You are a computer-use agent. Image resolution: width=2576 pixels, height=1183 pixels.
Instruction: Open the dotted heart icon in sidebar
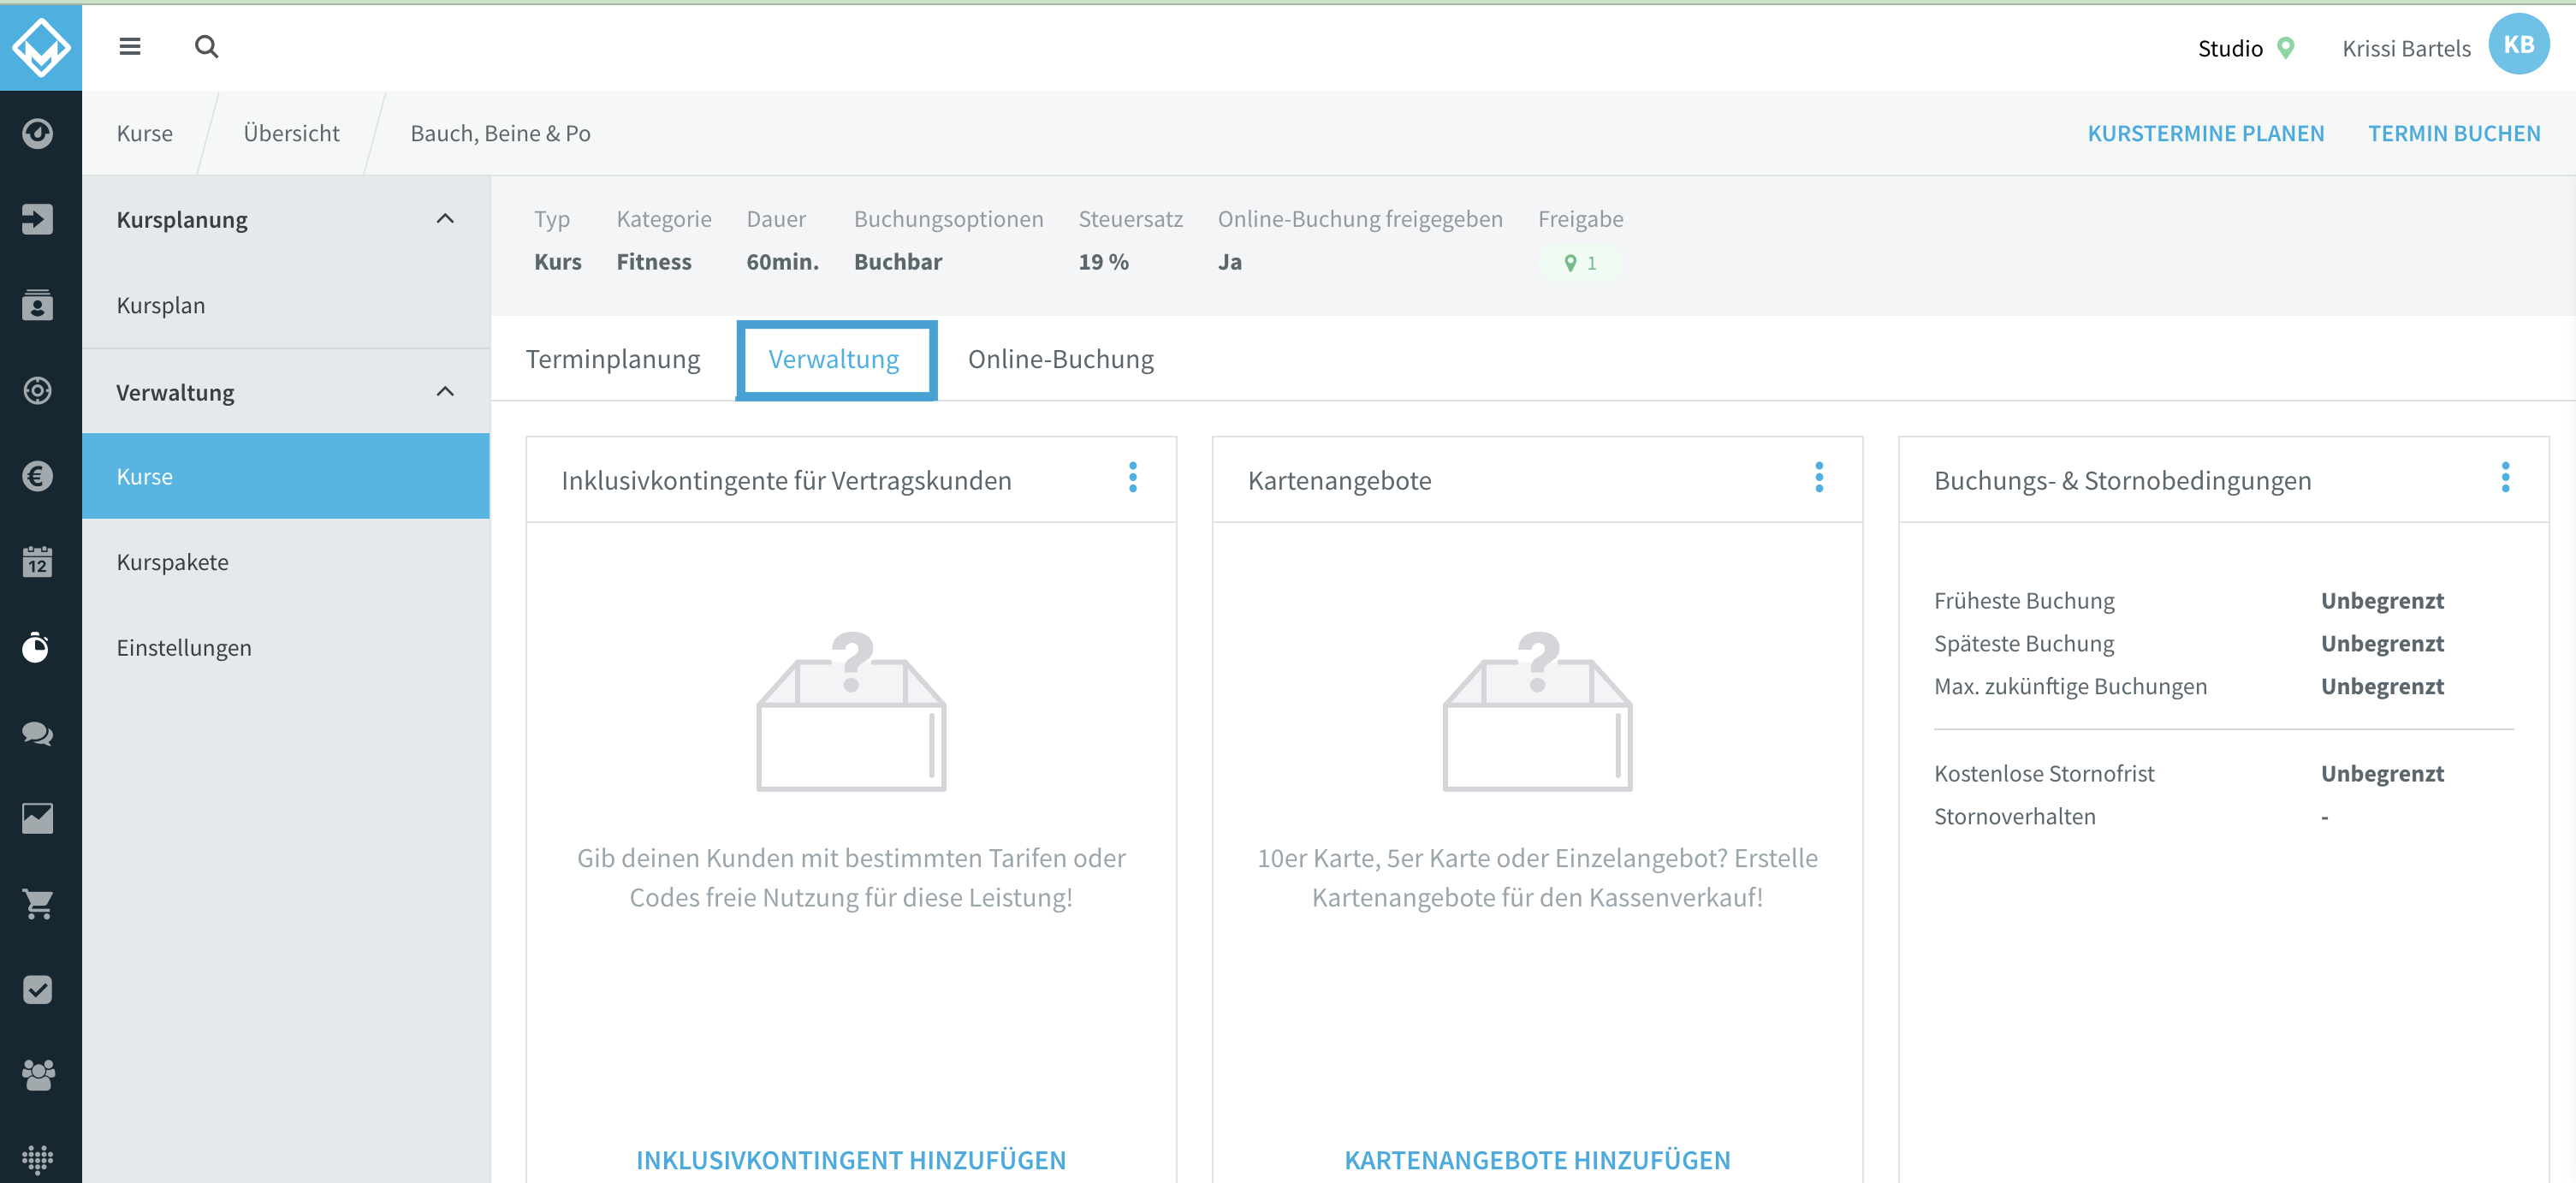click(x=38, y=1160)
